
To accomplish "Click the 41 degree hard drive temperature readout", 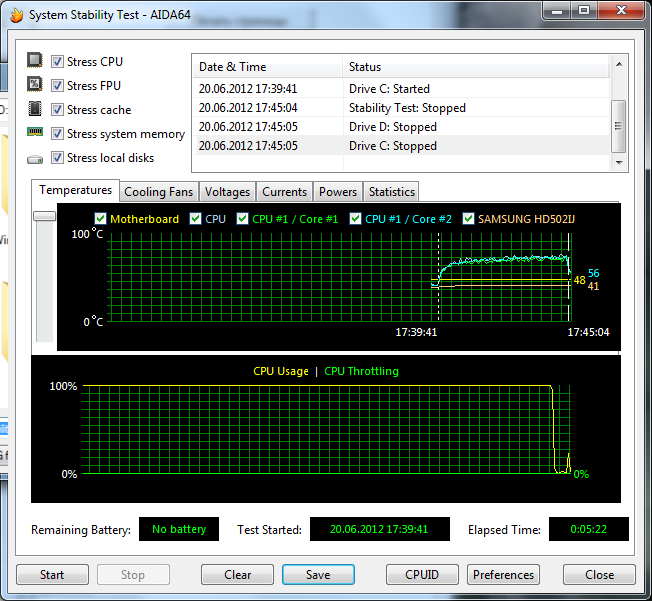I will tap(593, 286).
